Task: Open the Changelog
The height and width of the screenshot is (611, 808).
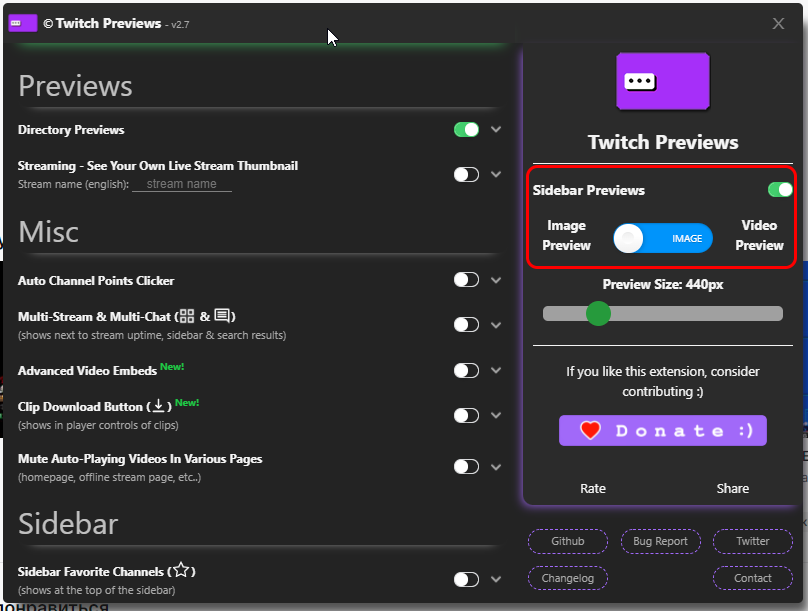Action: pyautogui.click(x=567, y=578)
